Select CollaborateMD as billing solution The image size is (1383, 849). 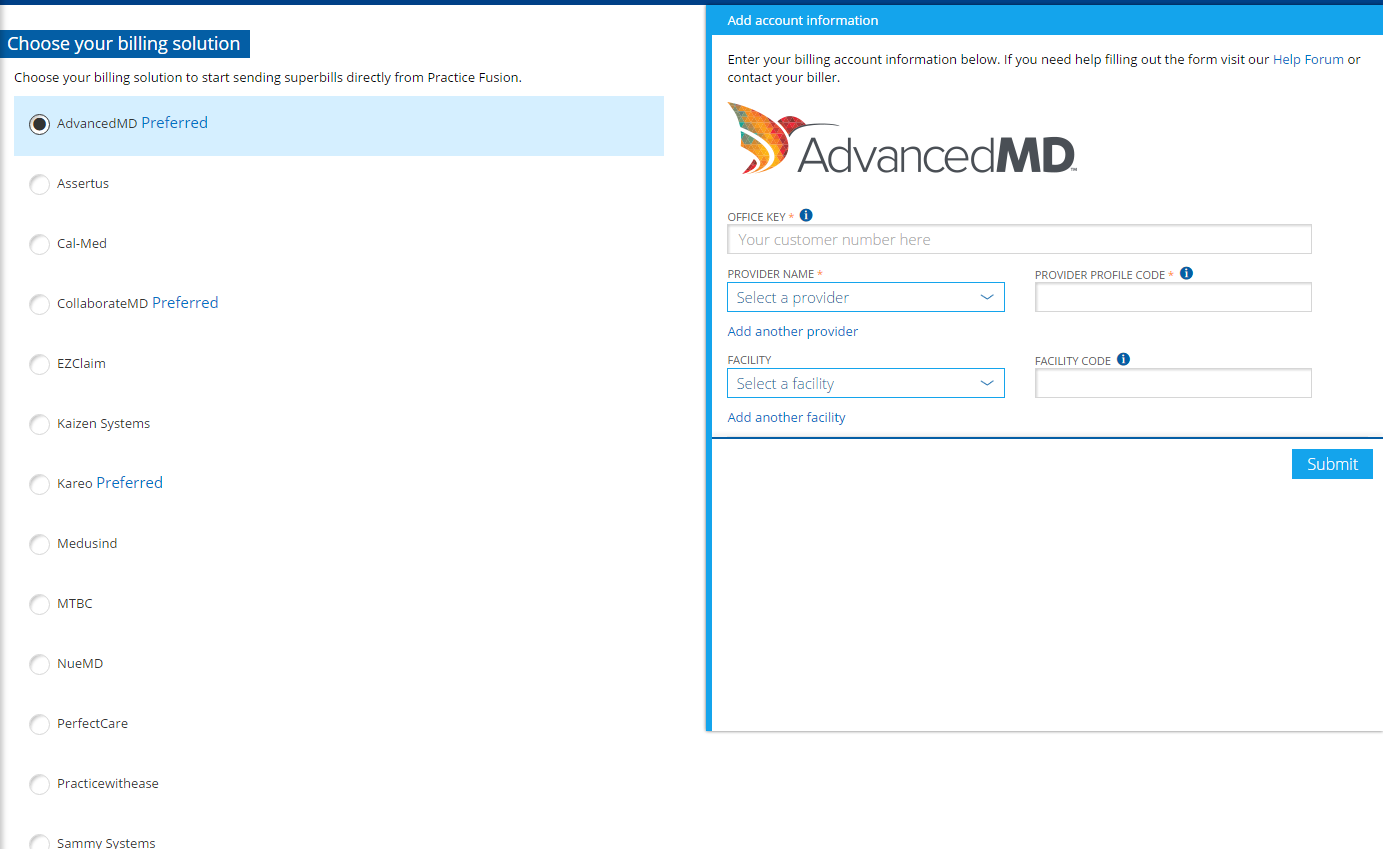tap(39, 304)
